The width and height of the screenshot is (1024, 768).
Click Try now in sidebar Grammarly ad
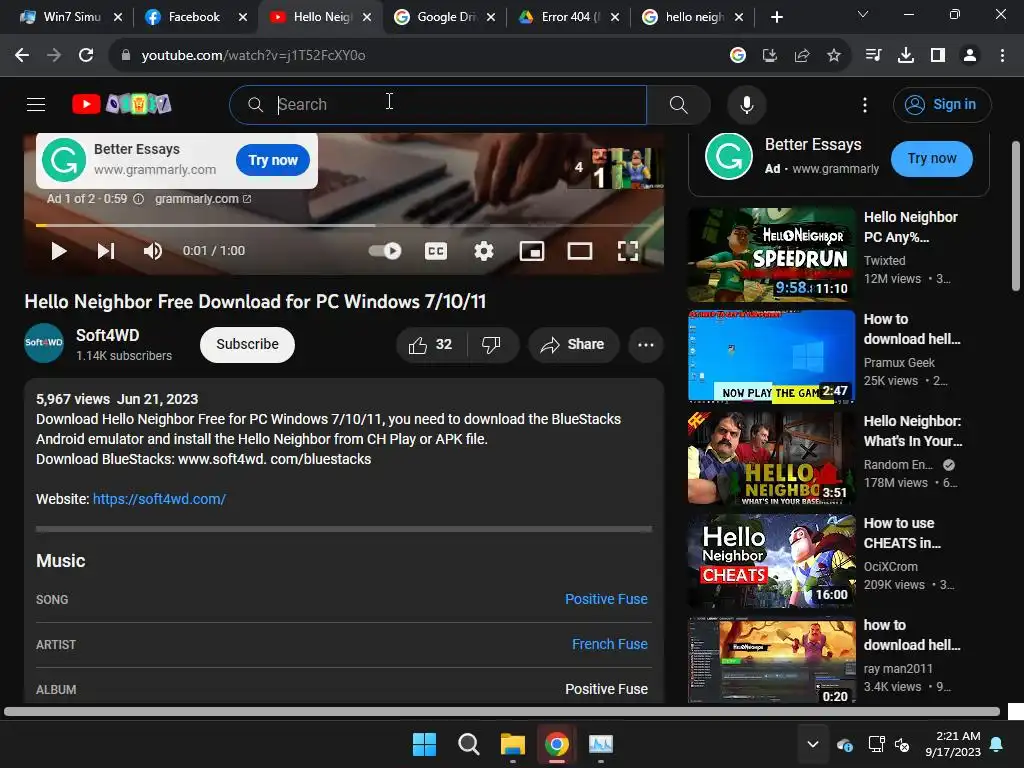coord(931,159)
